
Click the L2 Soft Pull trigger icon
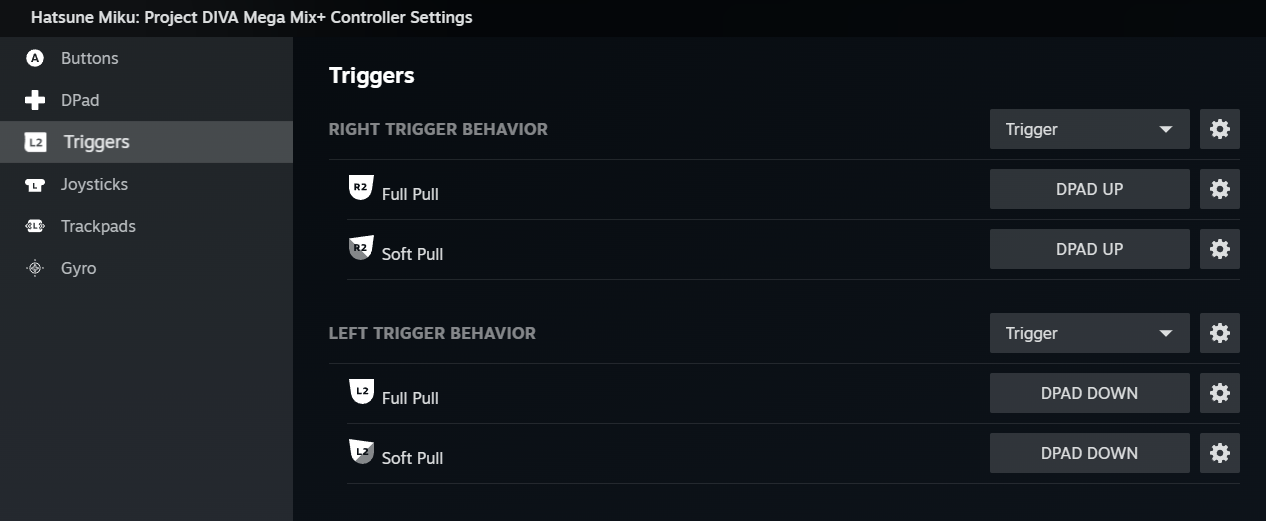click(x=360, y=452)
